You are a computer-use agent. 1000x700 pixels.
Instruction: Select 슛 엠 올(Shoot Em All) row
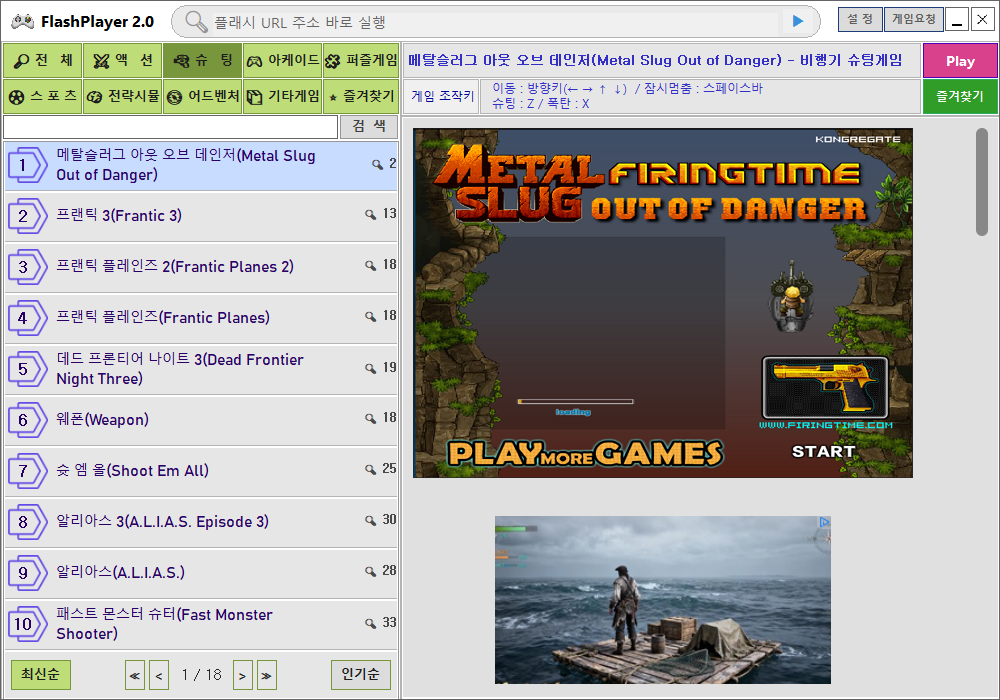pos(201,471)
